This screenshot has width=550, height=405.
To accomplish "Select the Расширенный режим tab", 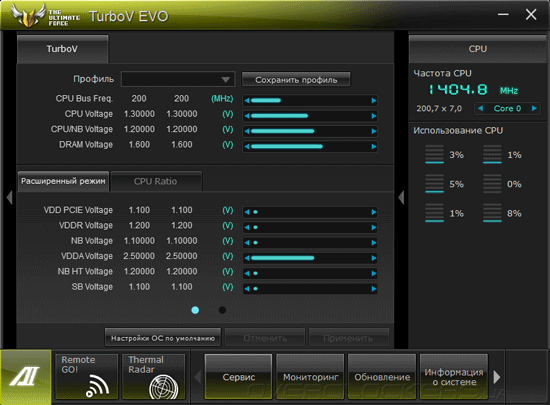I will pos(63,181).
